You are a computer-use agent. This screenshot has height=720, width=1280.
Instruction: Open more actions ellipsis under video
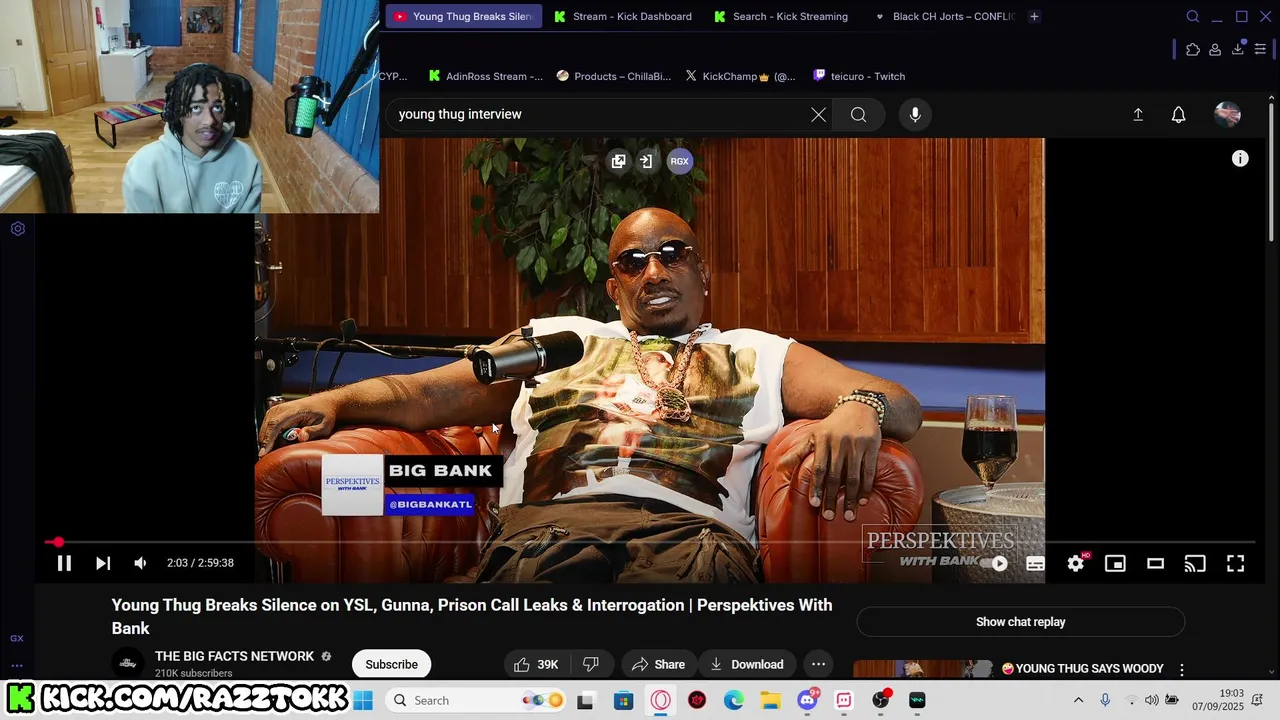point(818,664)
